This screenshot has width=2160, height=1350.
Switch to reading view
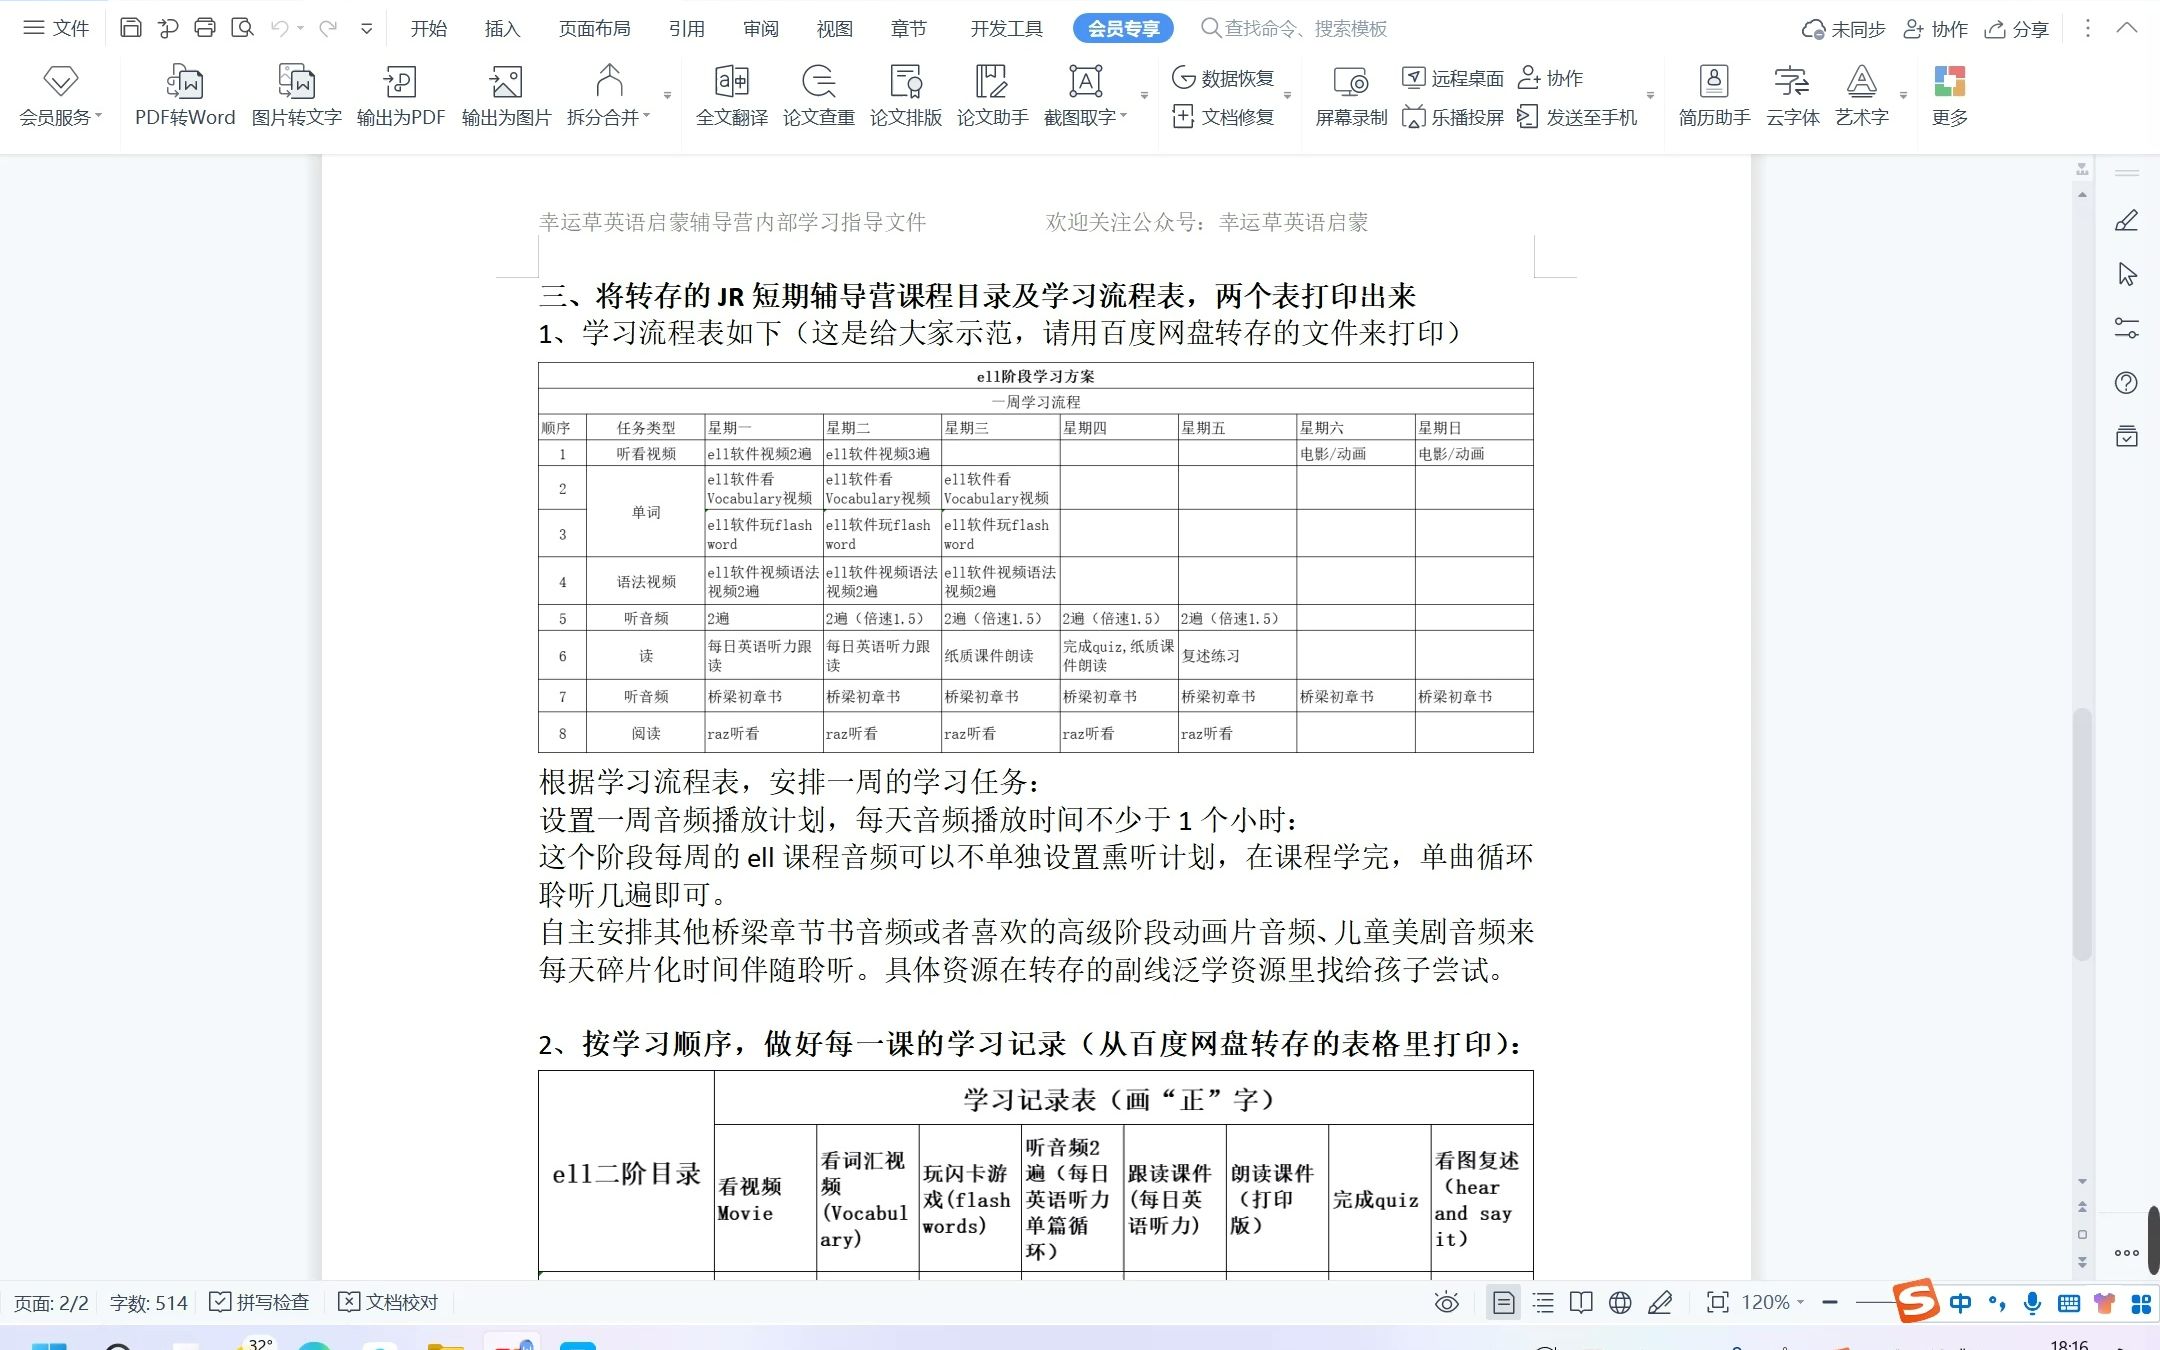click(x=1581, y=1302)
